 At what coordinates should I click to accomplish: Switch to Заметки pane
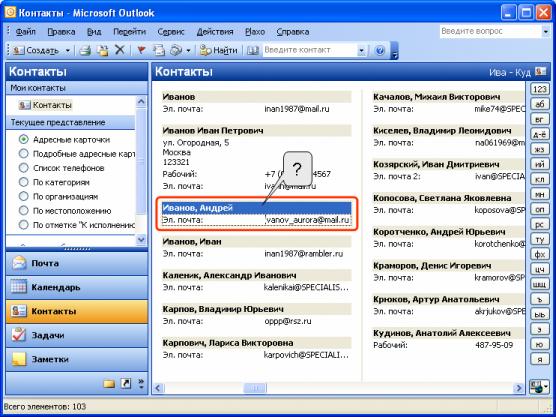[77, 359]
